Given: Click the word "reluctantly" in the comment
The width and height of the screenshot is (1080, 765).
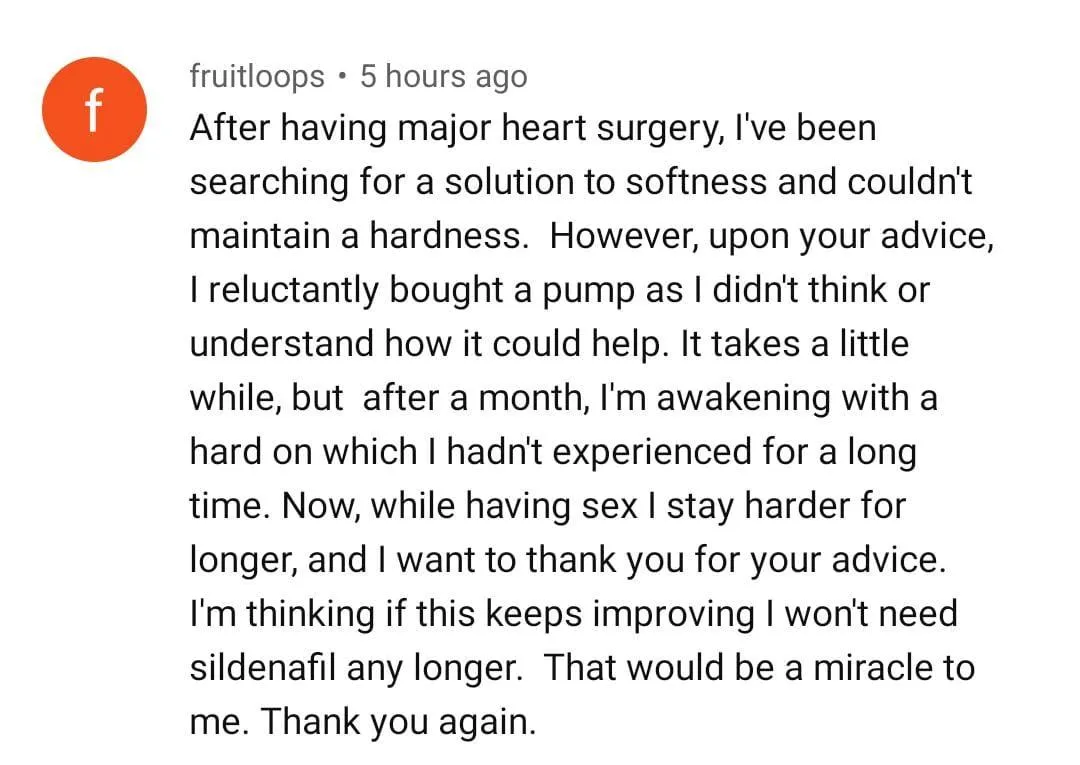Looking at the screenshot, I should coord(293,291).
